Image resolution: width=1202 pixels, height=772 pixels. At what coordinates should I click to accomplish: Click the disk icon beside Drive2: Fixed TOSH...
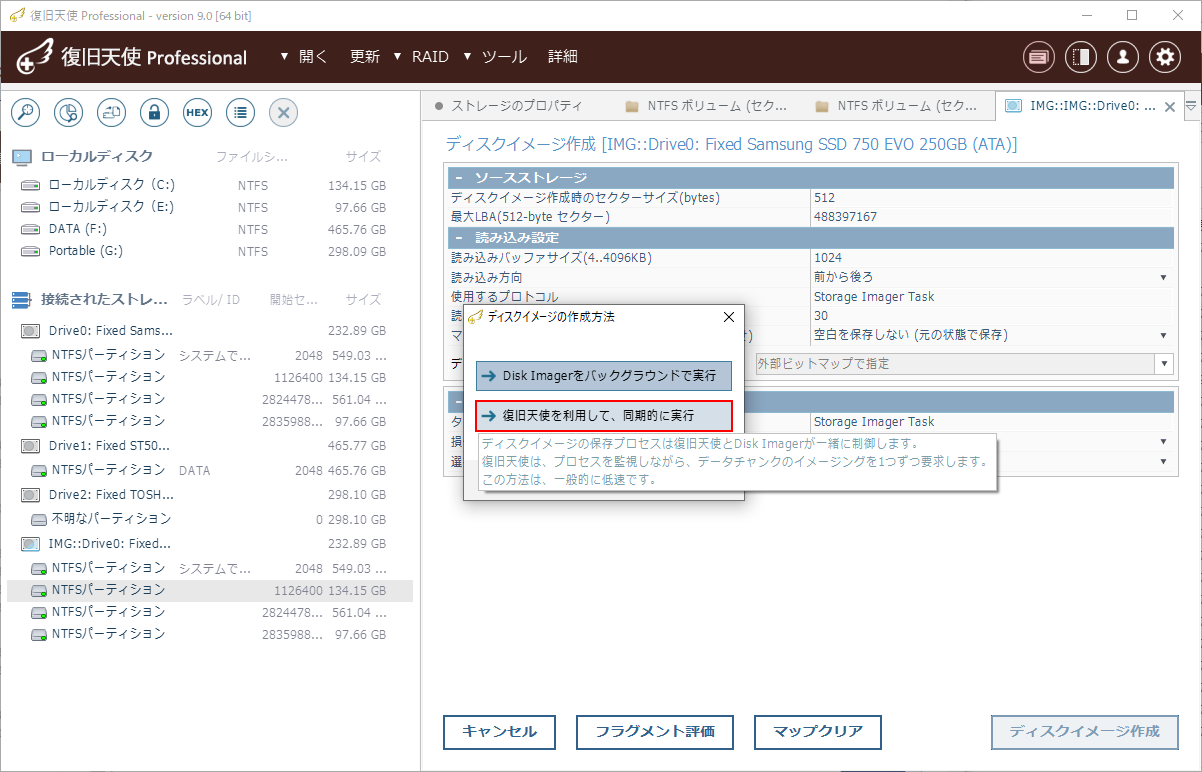pyautogui.click(x=31, y=495)
